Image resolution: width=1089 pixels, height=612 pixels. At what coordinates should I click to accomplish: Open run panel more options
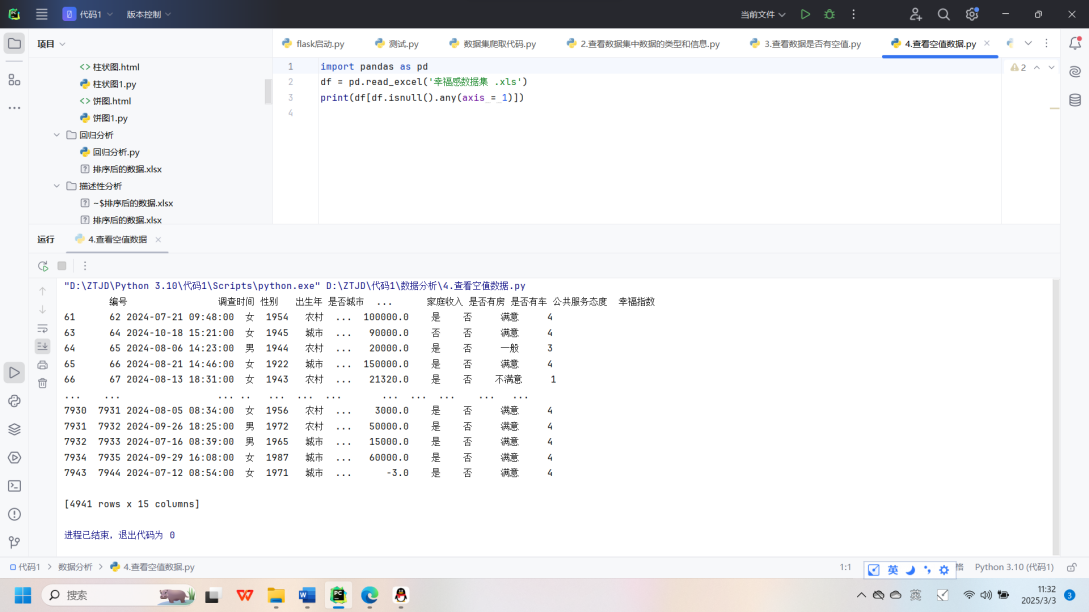85,266
